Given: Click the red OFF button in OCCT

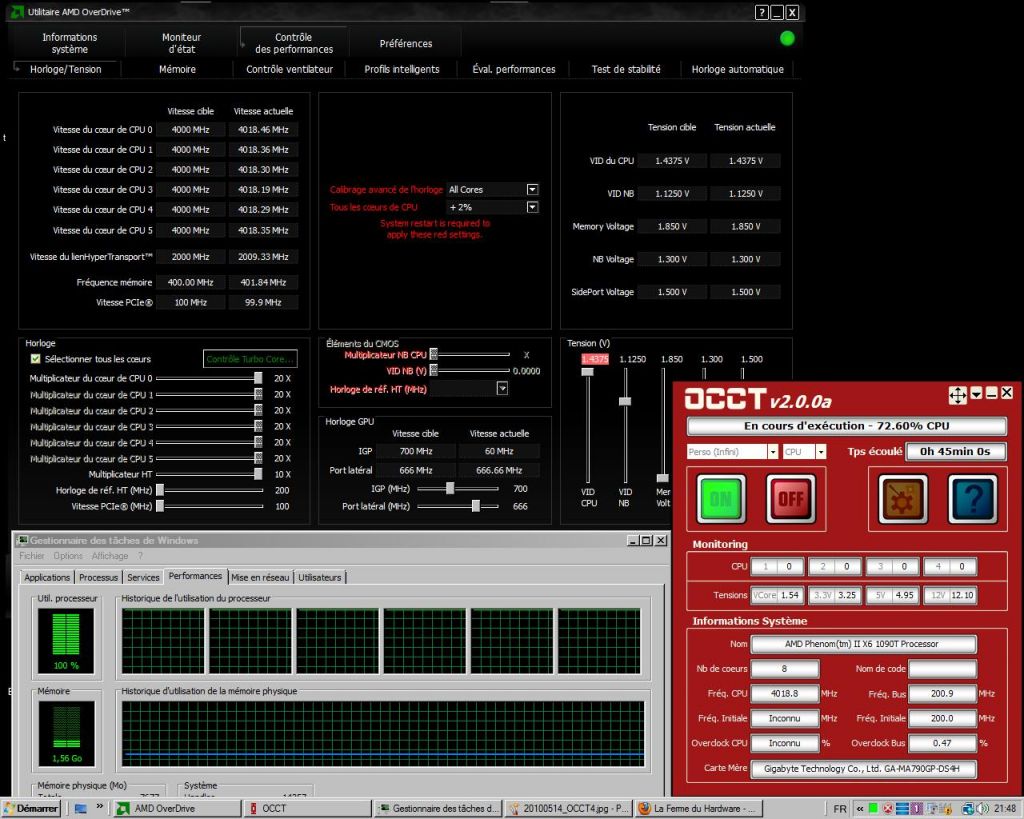Looking at the screenshot, I should point(791,499).
